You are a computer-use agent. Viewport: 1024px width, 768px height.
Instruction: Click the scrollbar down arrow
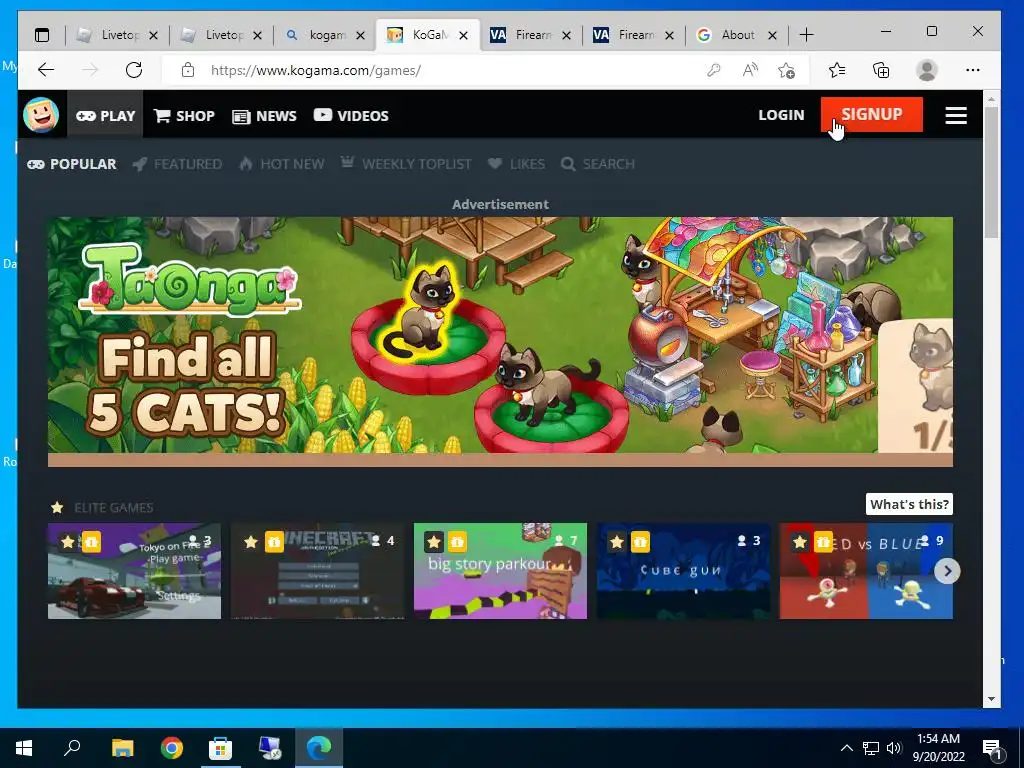tap(991, 699)
